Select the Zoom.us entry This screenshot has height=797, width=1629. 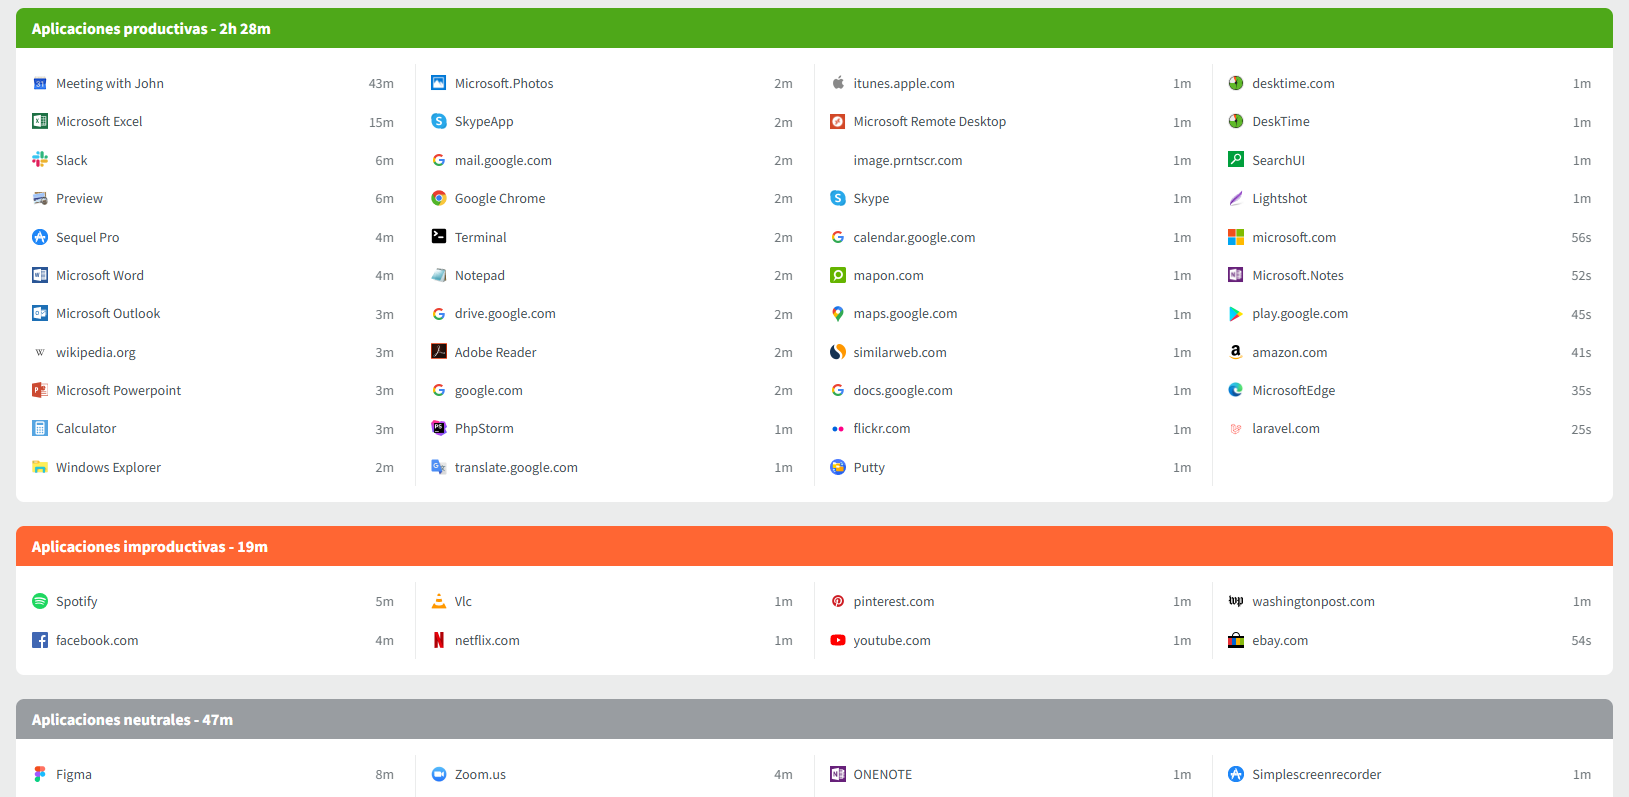(x=480, y=775)
